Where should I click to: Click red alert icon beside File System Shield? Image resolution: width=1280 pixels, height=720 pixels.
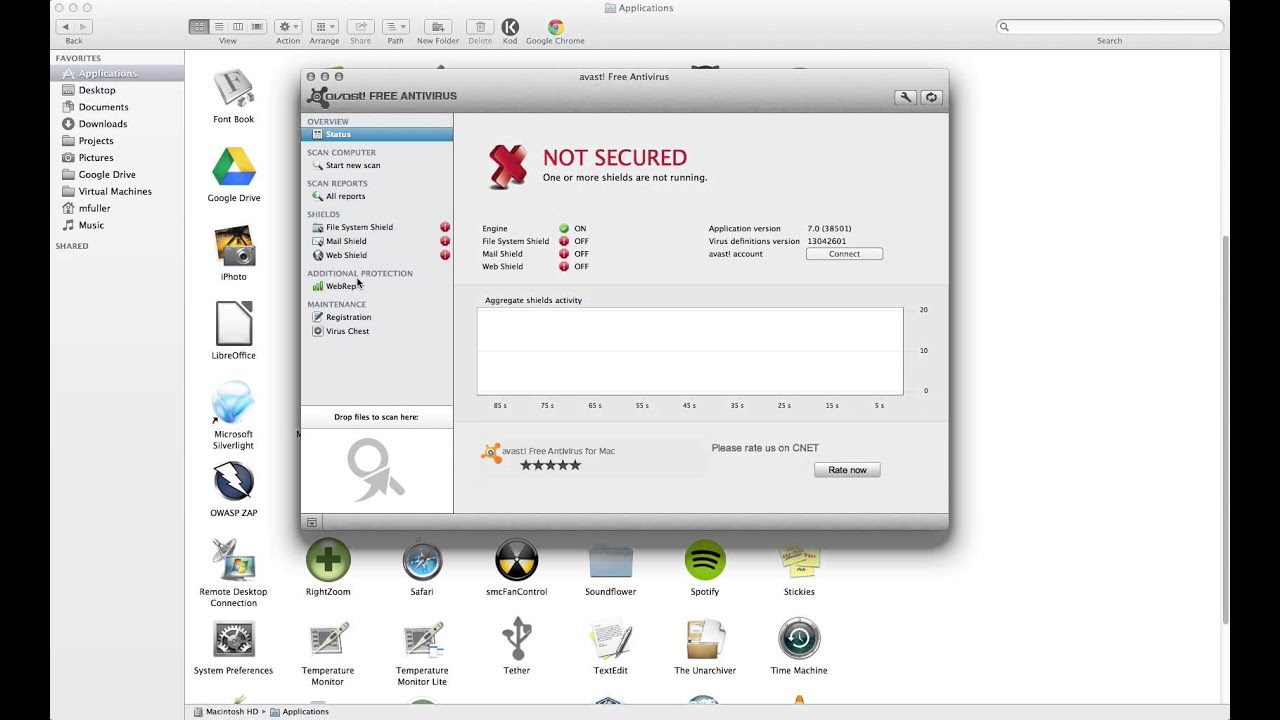click(445, 227)
